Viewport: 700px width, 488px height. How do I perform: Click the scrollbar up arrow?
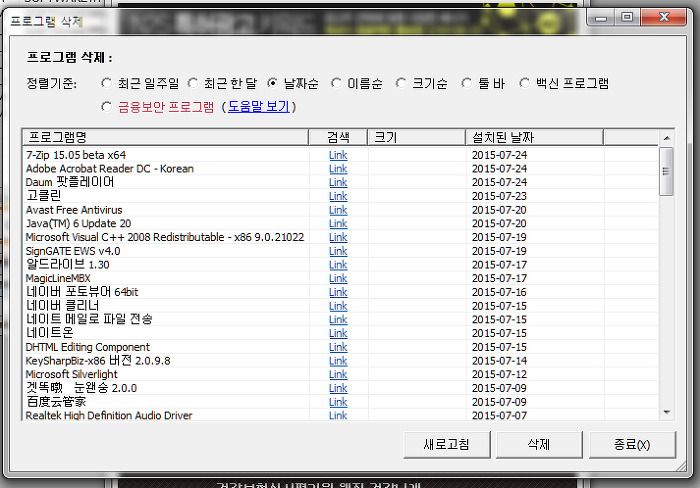(667, 138)
